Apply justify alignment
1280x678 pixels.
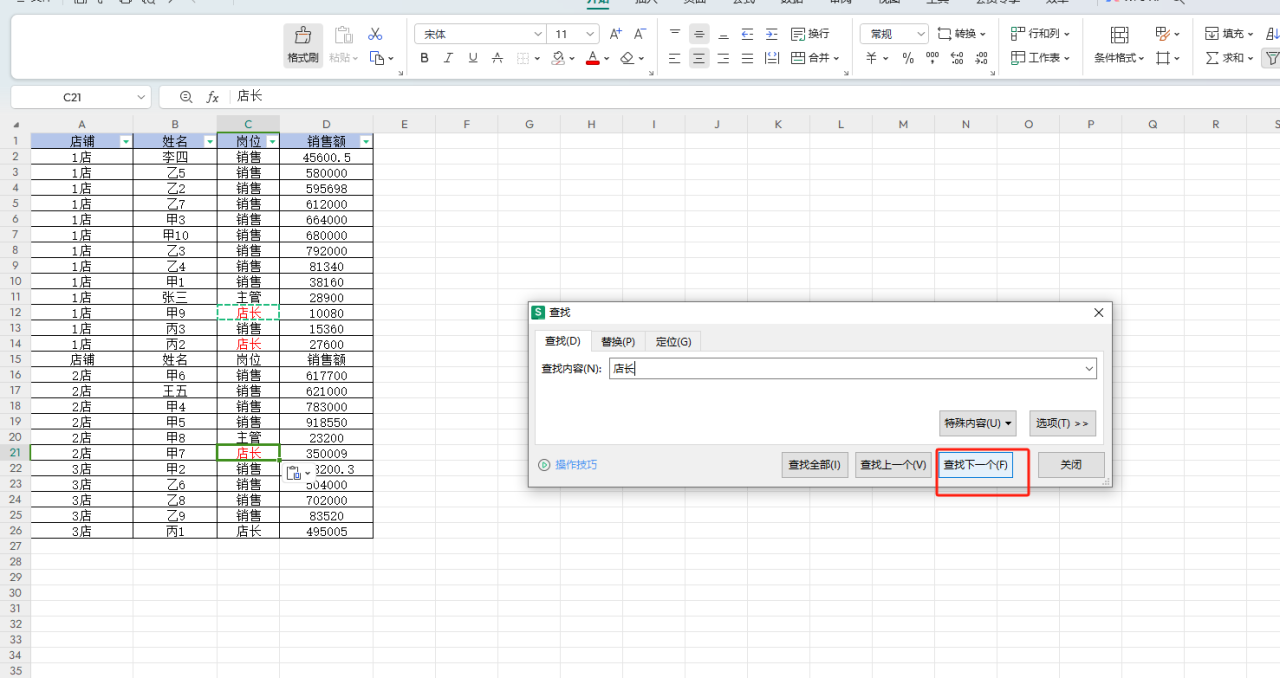(747, 58)
